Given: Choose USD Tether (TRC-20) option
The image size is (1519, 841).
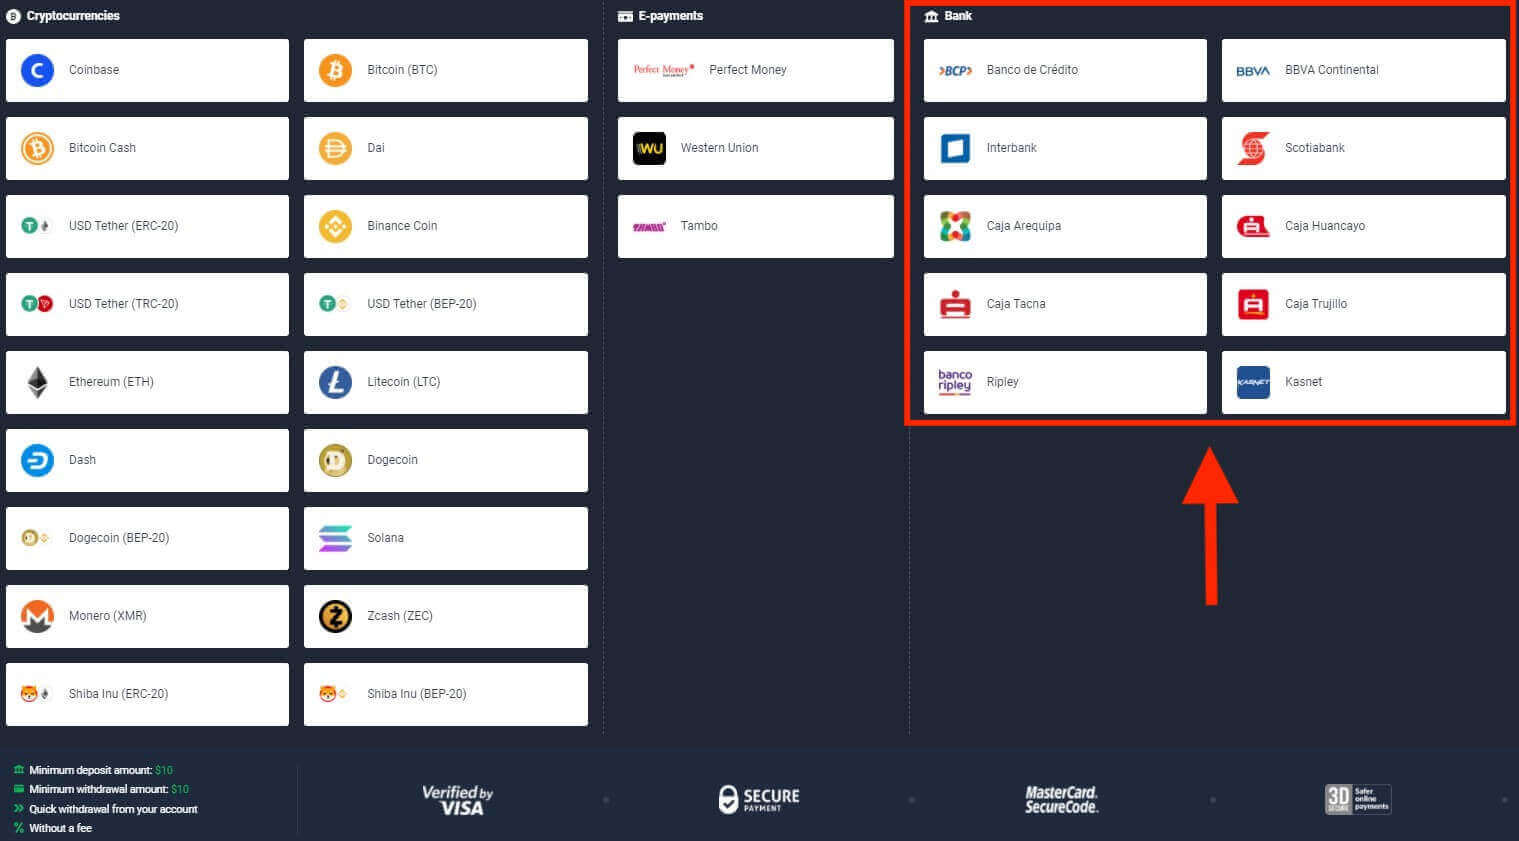Looking at the screenshot, I should [x=147, y=304].
